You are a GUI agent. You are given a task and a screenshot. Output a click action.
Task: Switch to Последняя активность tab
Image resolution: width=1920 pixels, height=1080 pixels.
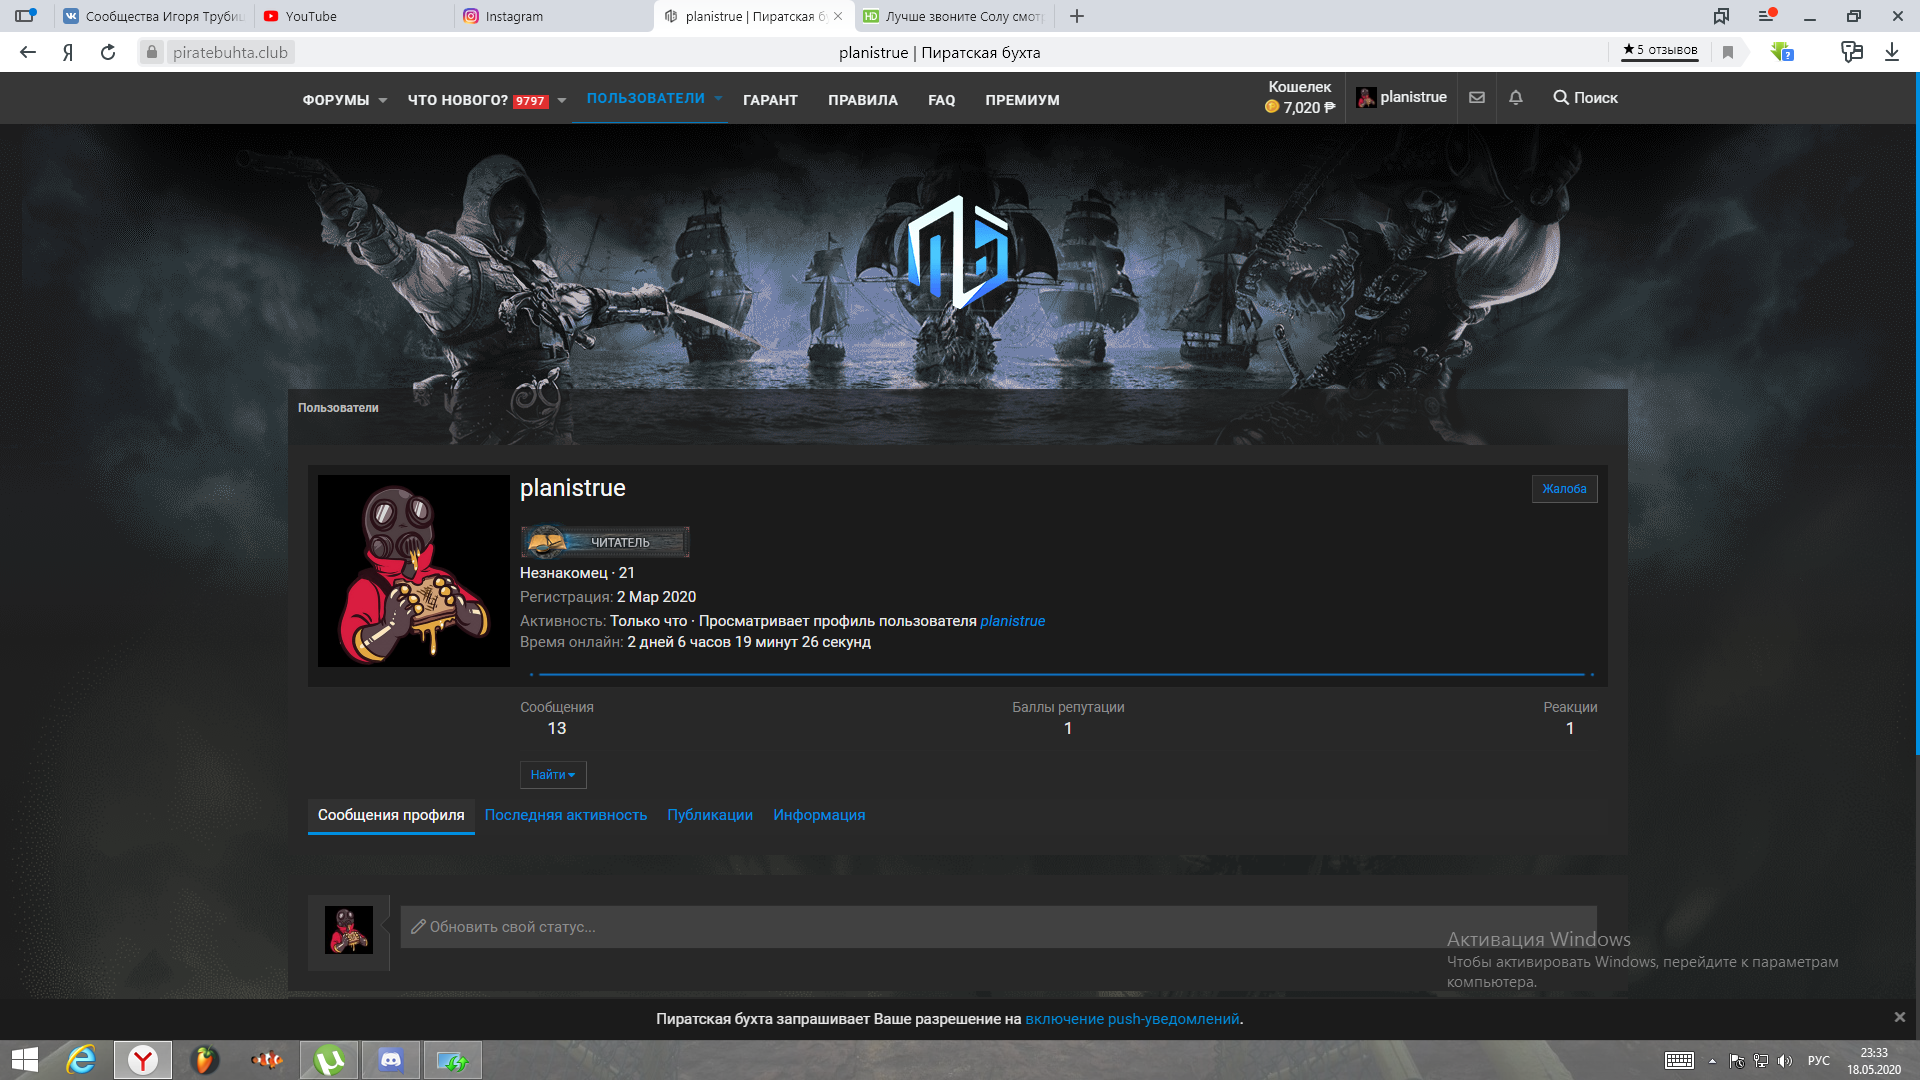point(566,815)
